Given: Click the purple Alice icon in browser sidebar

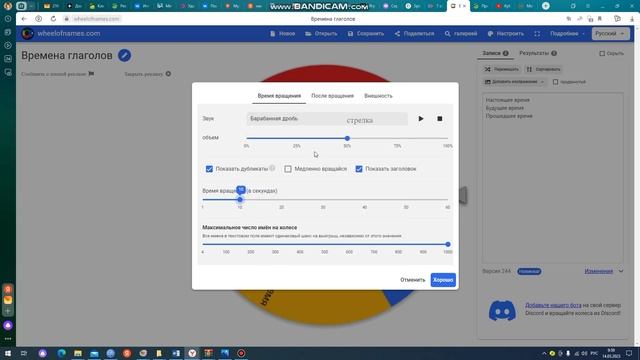Looking at the screenshot, I should pyautogui.click(x=8, y=325).
